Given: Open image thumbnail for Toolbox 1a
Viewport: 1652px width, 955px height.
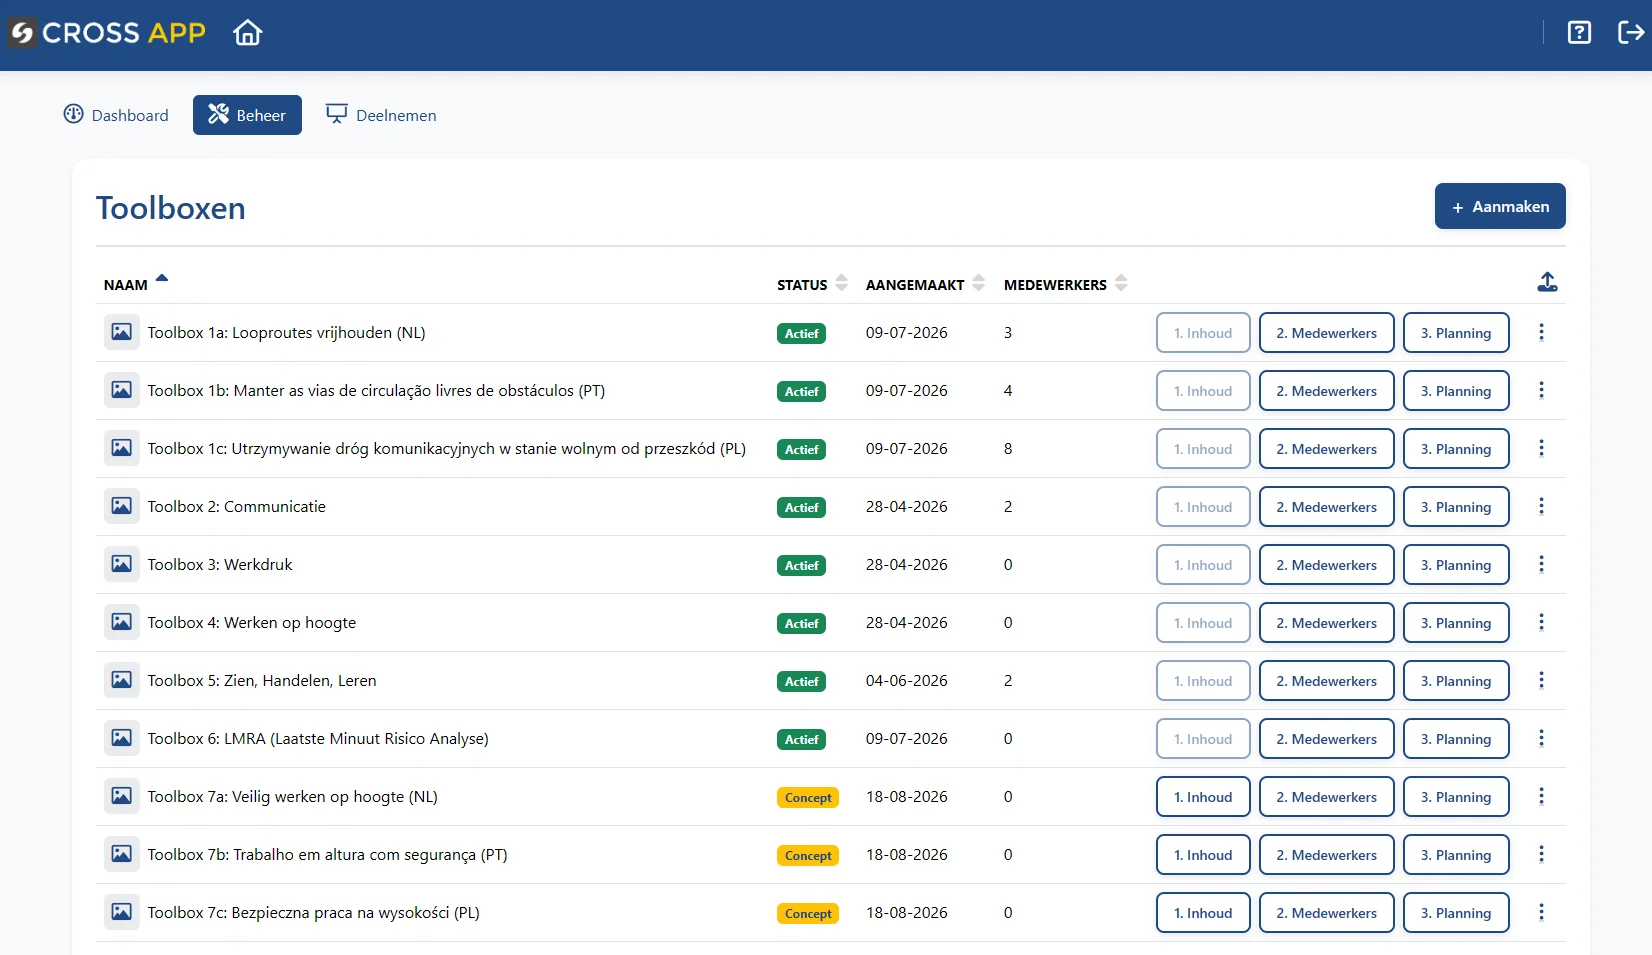Looking at the screenshot, I should tap(121, 332).
